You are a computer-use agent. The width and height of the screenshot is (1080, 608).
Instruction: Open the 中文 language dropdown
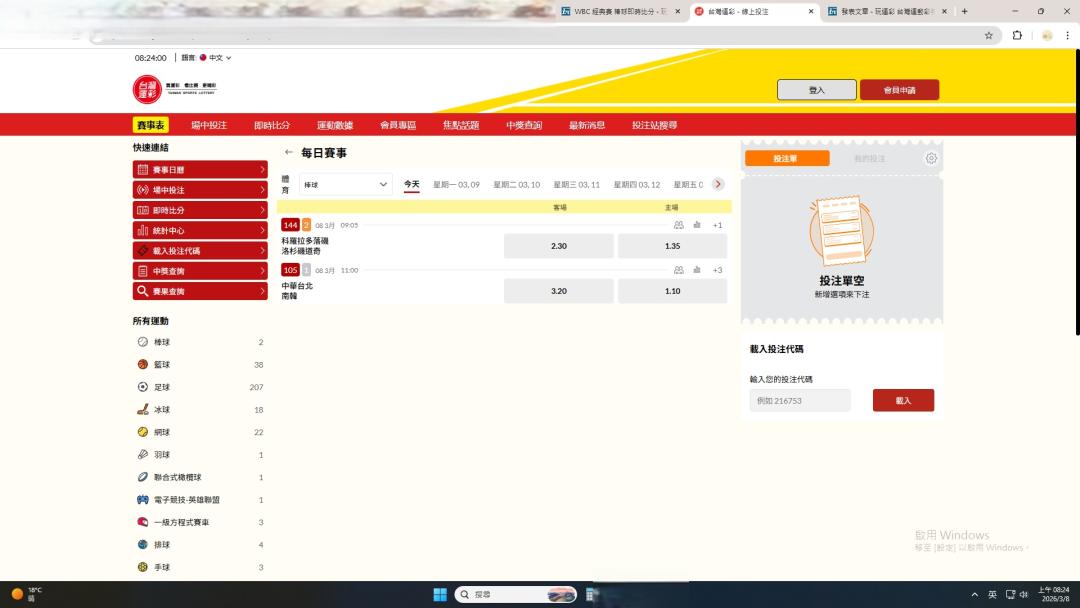(215, 58)
